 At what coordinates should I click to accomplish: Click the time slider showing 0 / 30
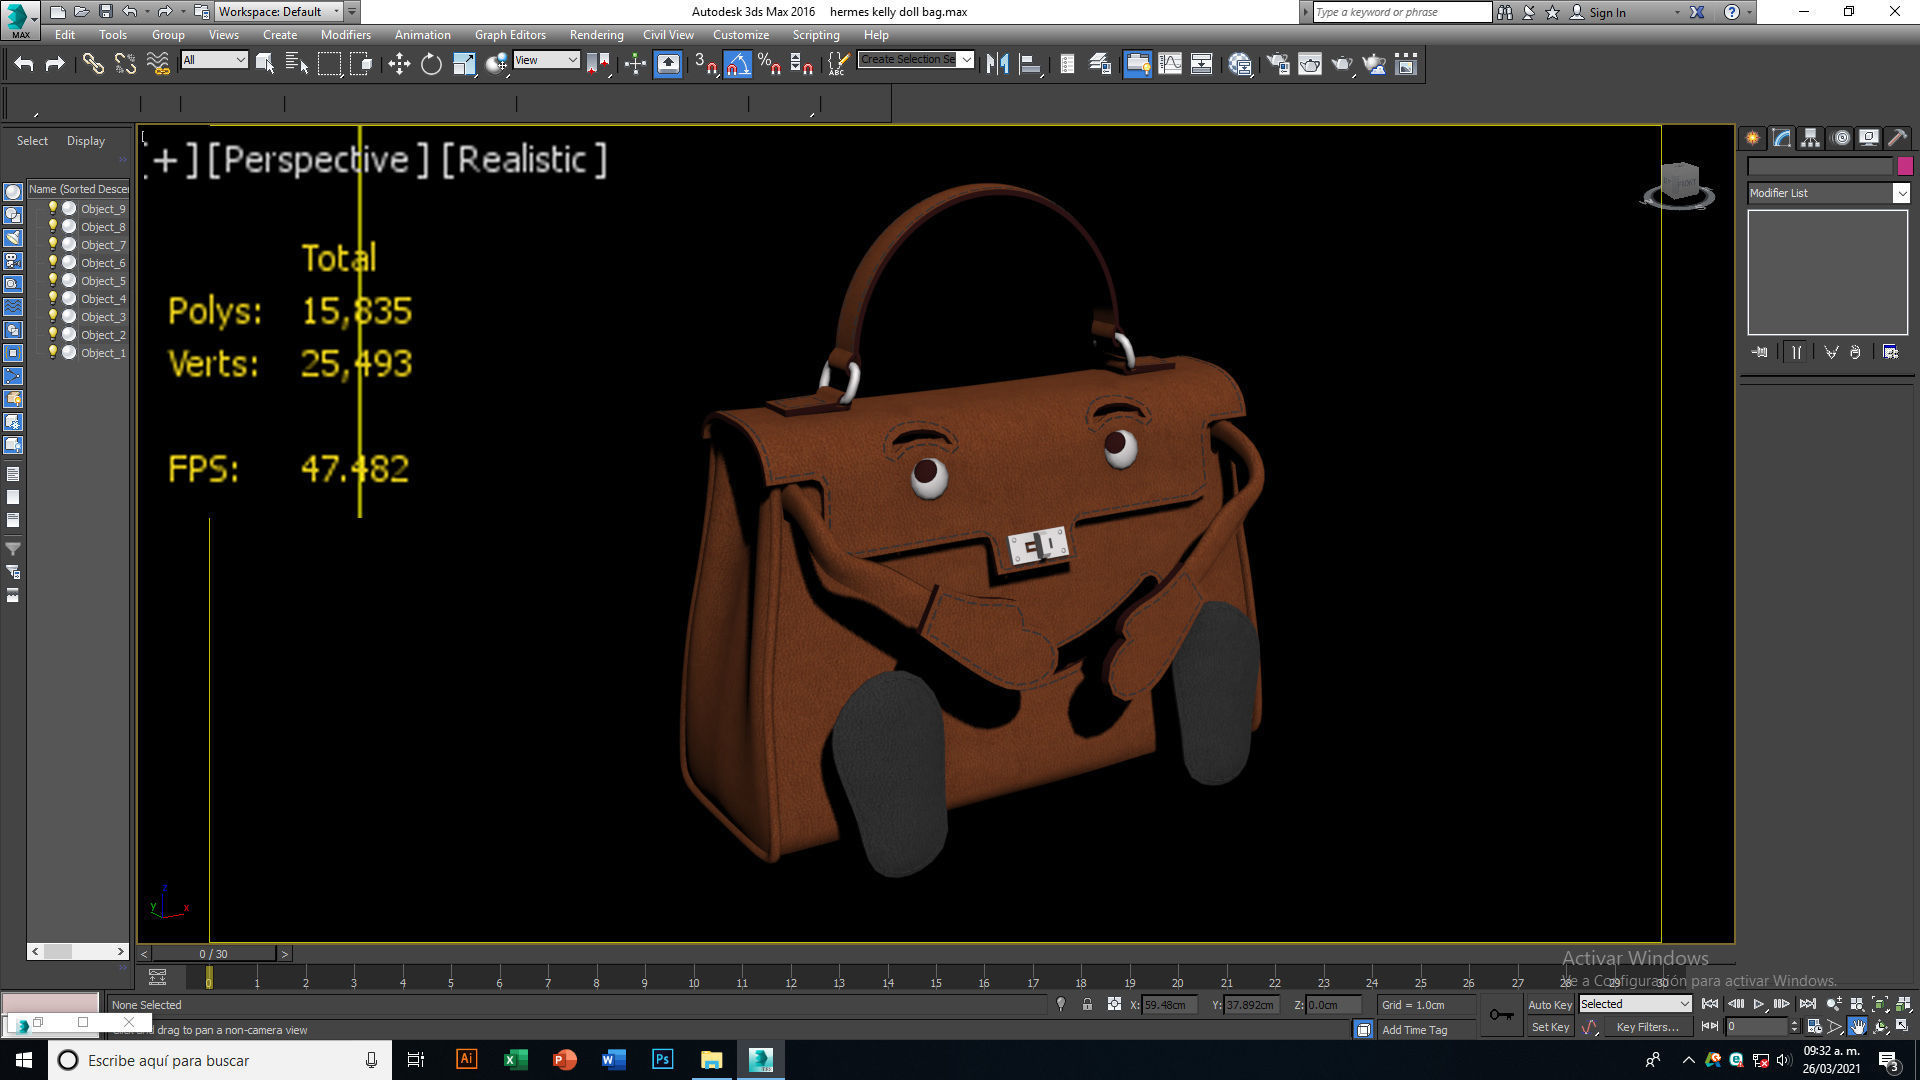coord(213,954)
